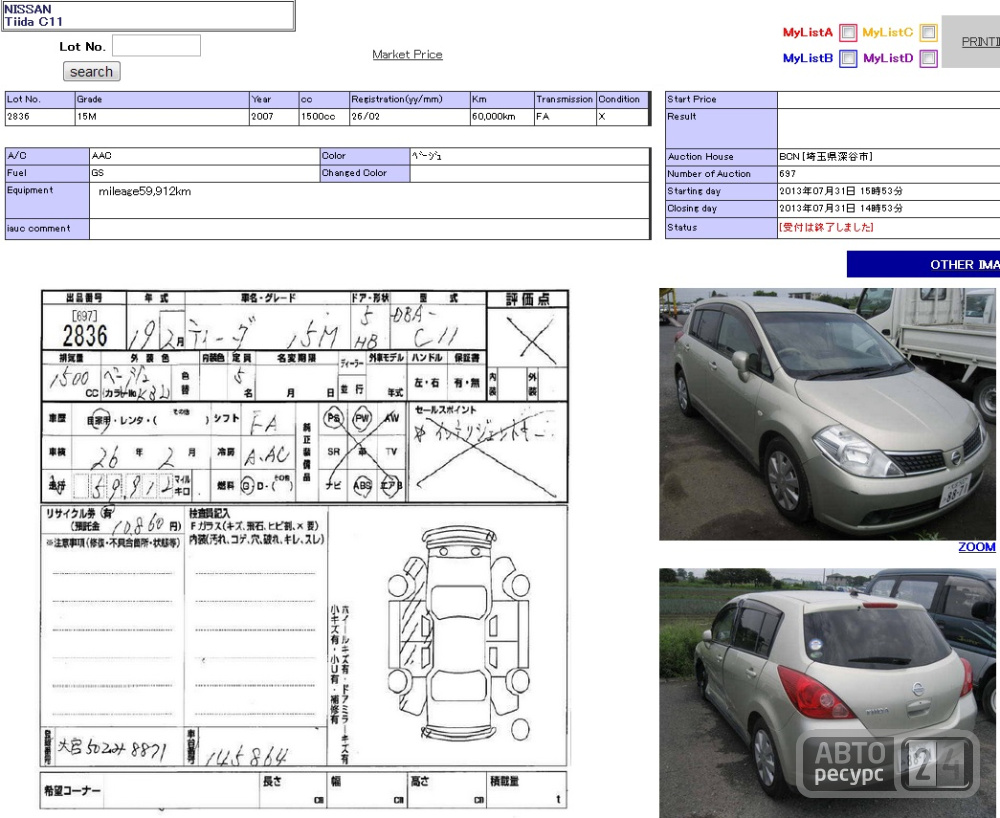
Task: Open the Market Price link
Action: pyautogui.click(x=407, y=54)
